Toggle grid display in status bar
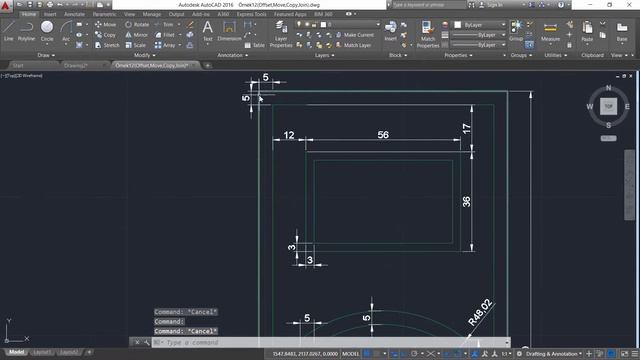Screen dimensions: 640x360 [x=367, y=354]
